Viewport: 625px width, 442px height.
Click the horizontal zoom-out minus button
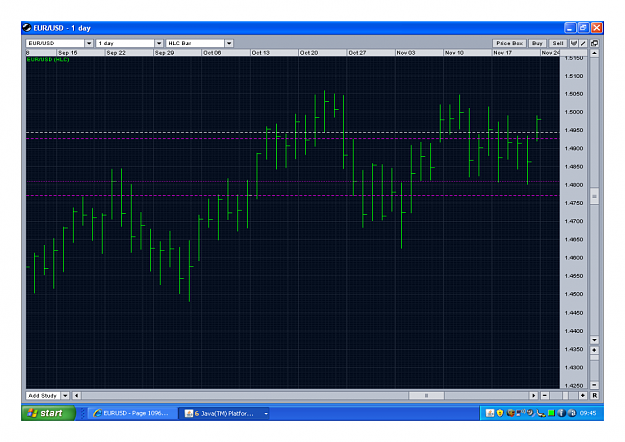[x=545, y=395]
